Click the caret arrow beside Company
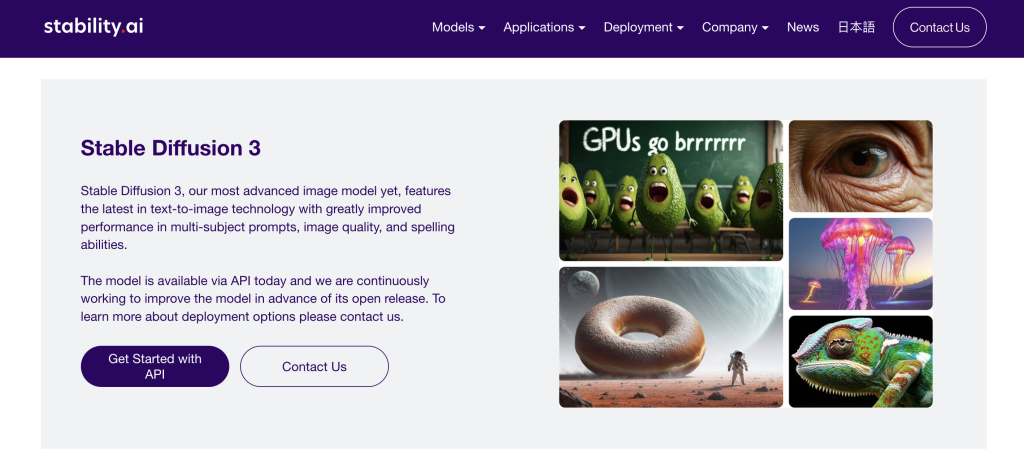 click(x=765, y=28)
